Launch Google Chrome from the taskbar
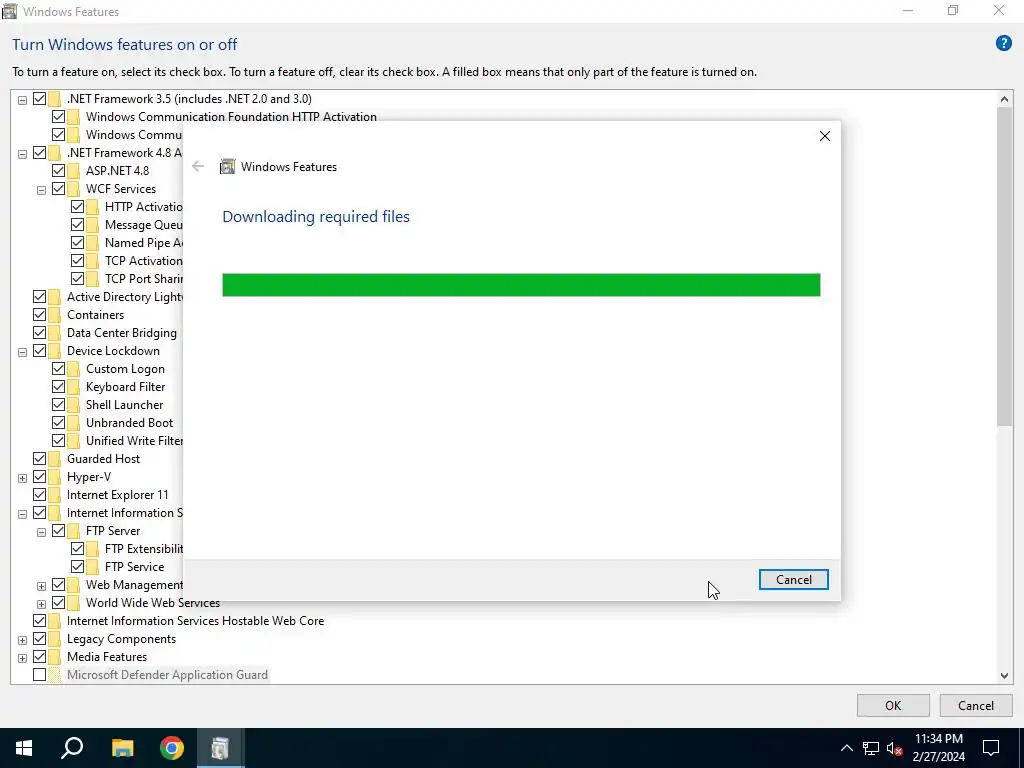1024x768 pixels. point(172,748)
